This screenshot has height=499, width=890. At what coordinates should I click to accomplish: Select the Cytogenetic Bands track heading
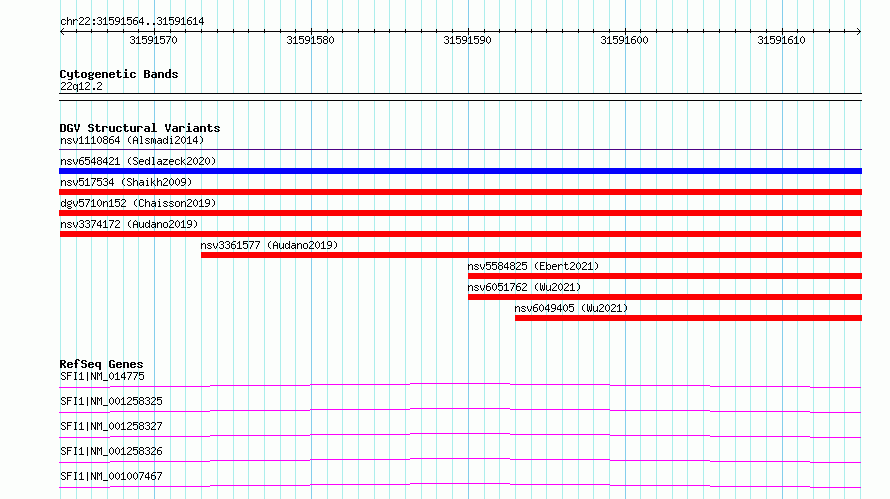pos(119,74)
